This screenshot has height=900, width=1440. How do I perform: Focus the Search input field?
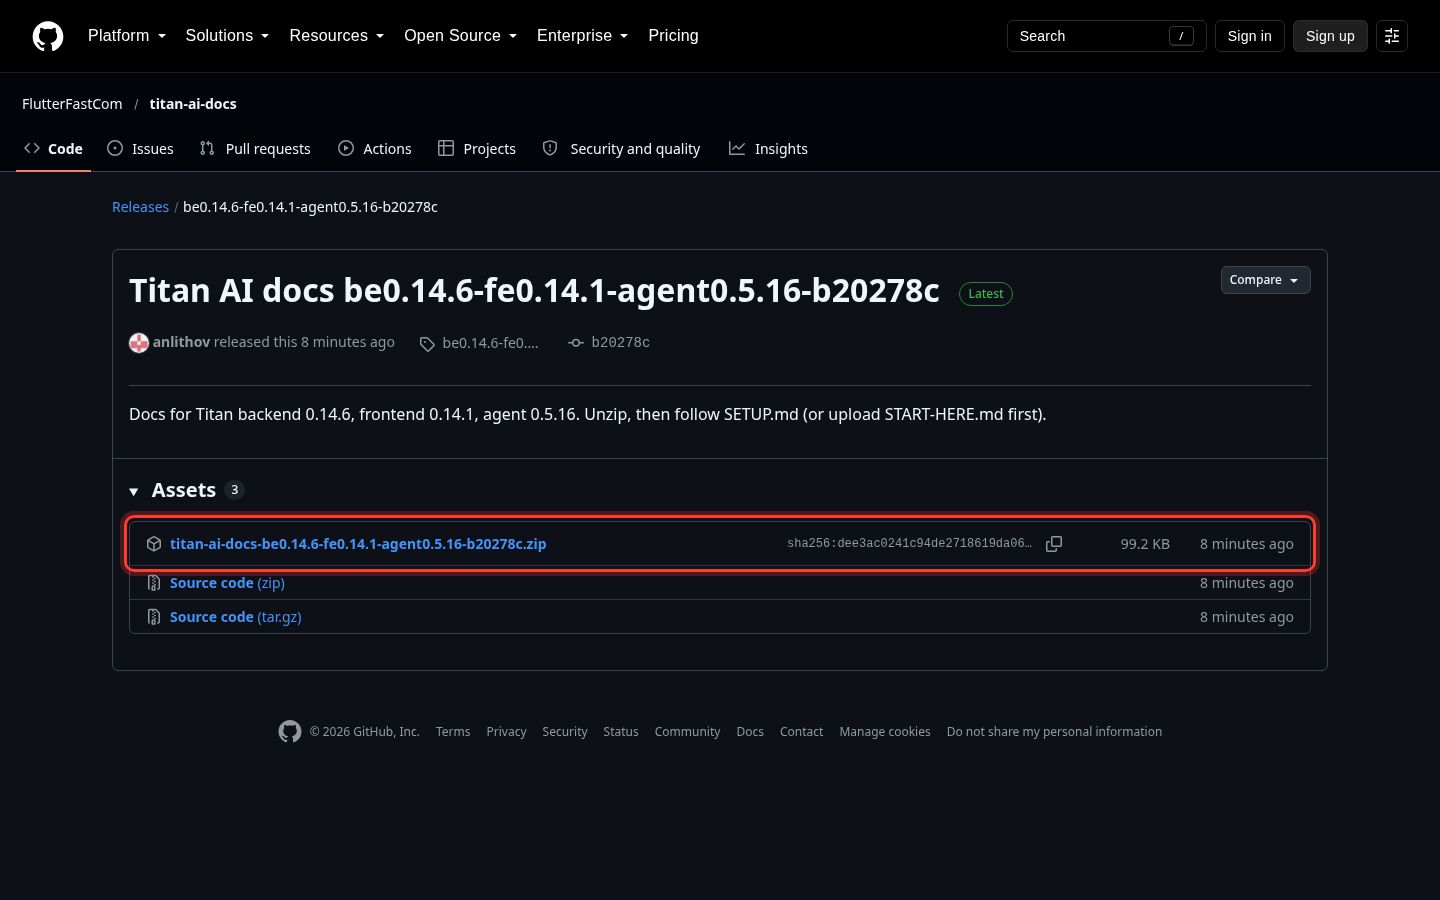[x=1106, y=36]
